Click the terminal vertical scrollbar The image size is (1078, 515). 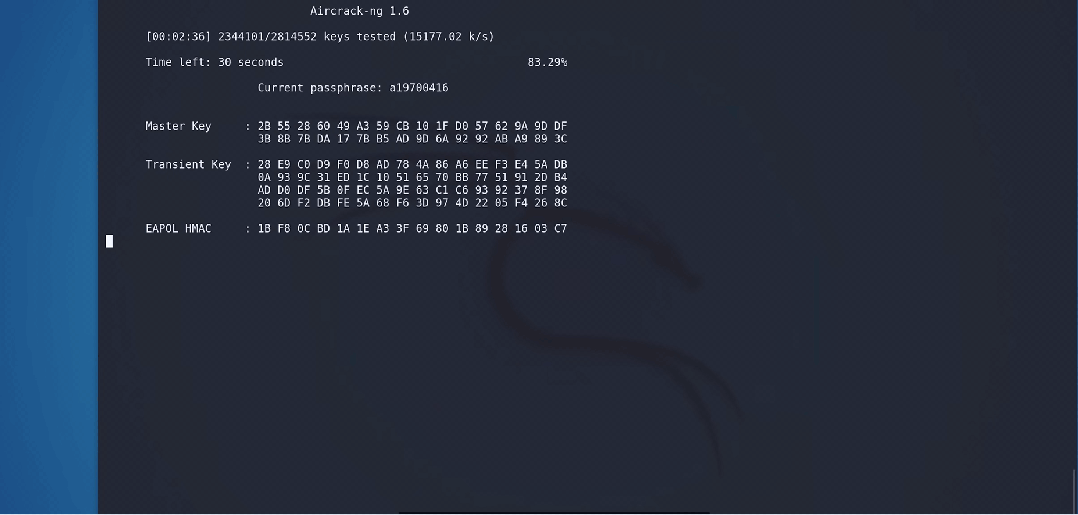tap(1075, 491)
